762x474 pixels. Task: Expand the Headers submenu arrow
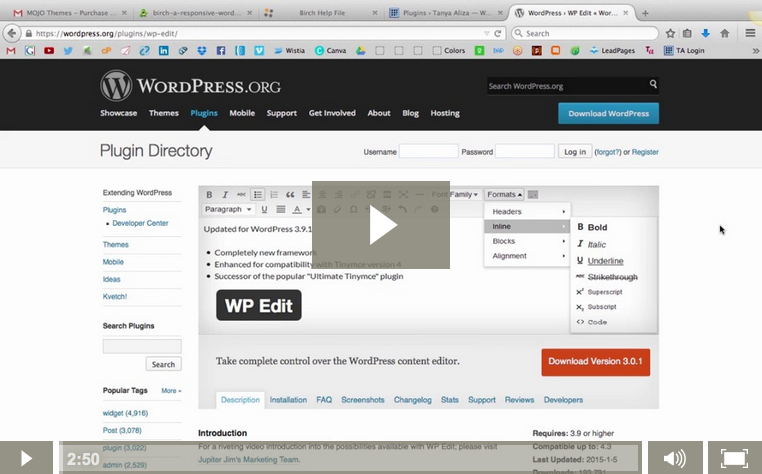tap(564, 211)
